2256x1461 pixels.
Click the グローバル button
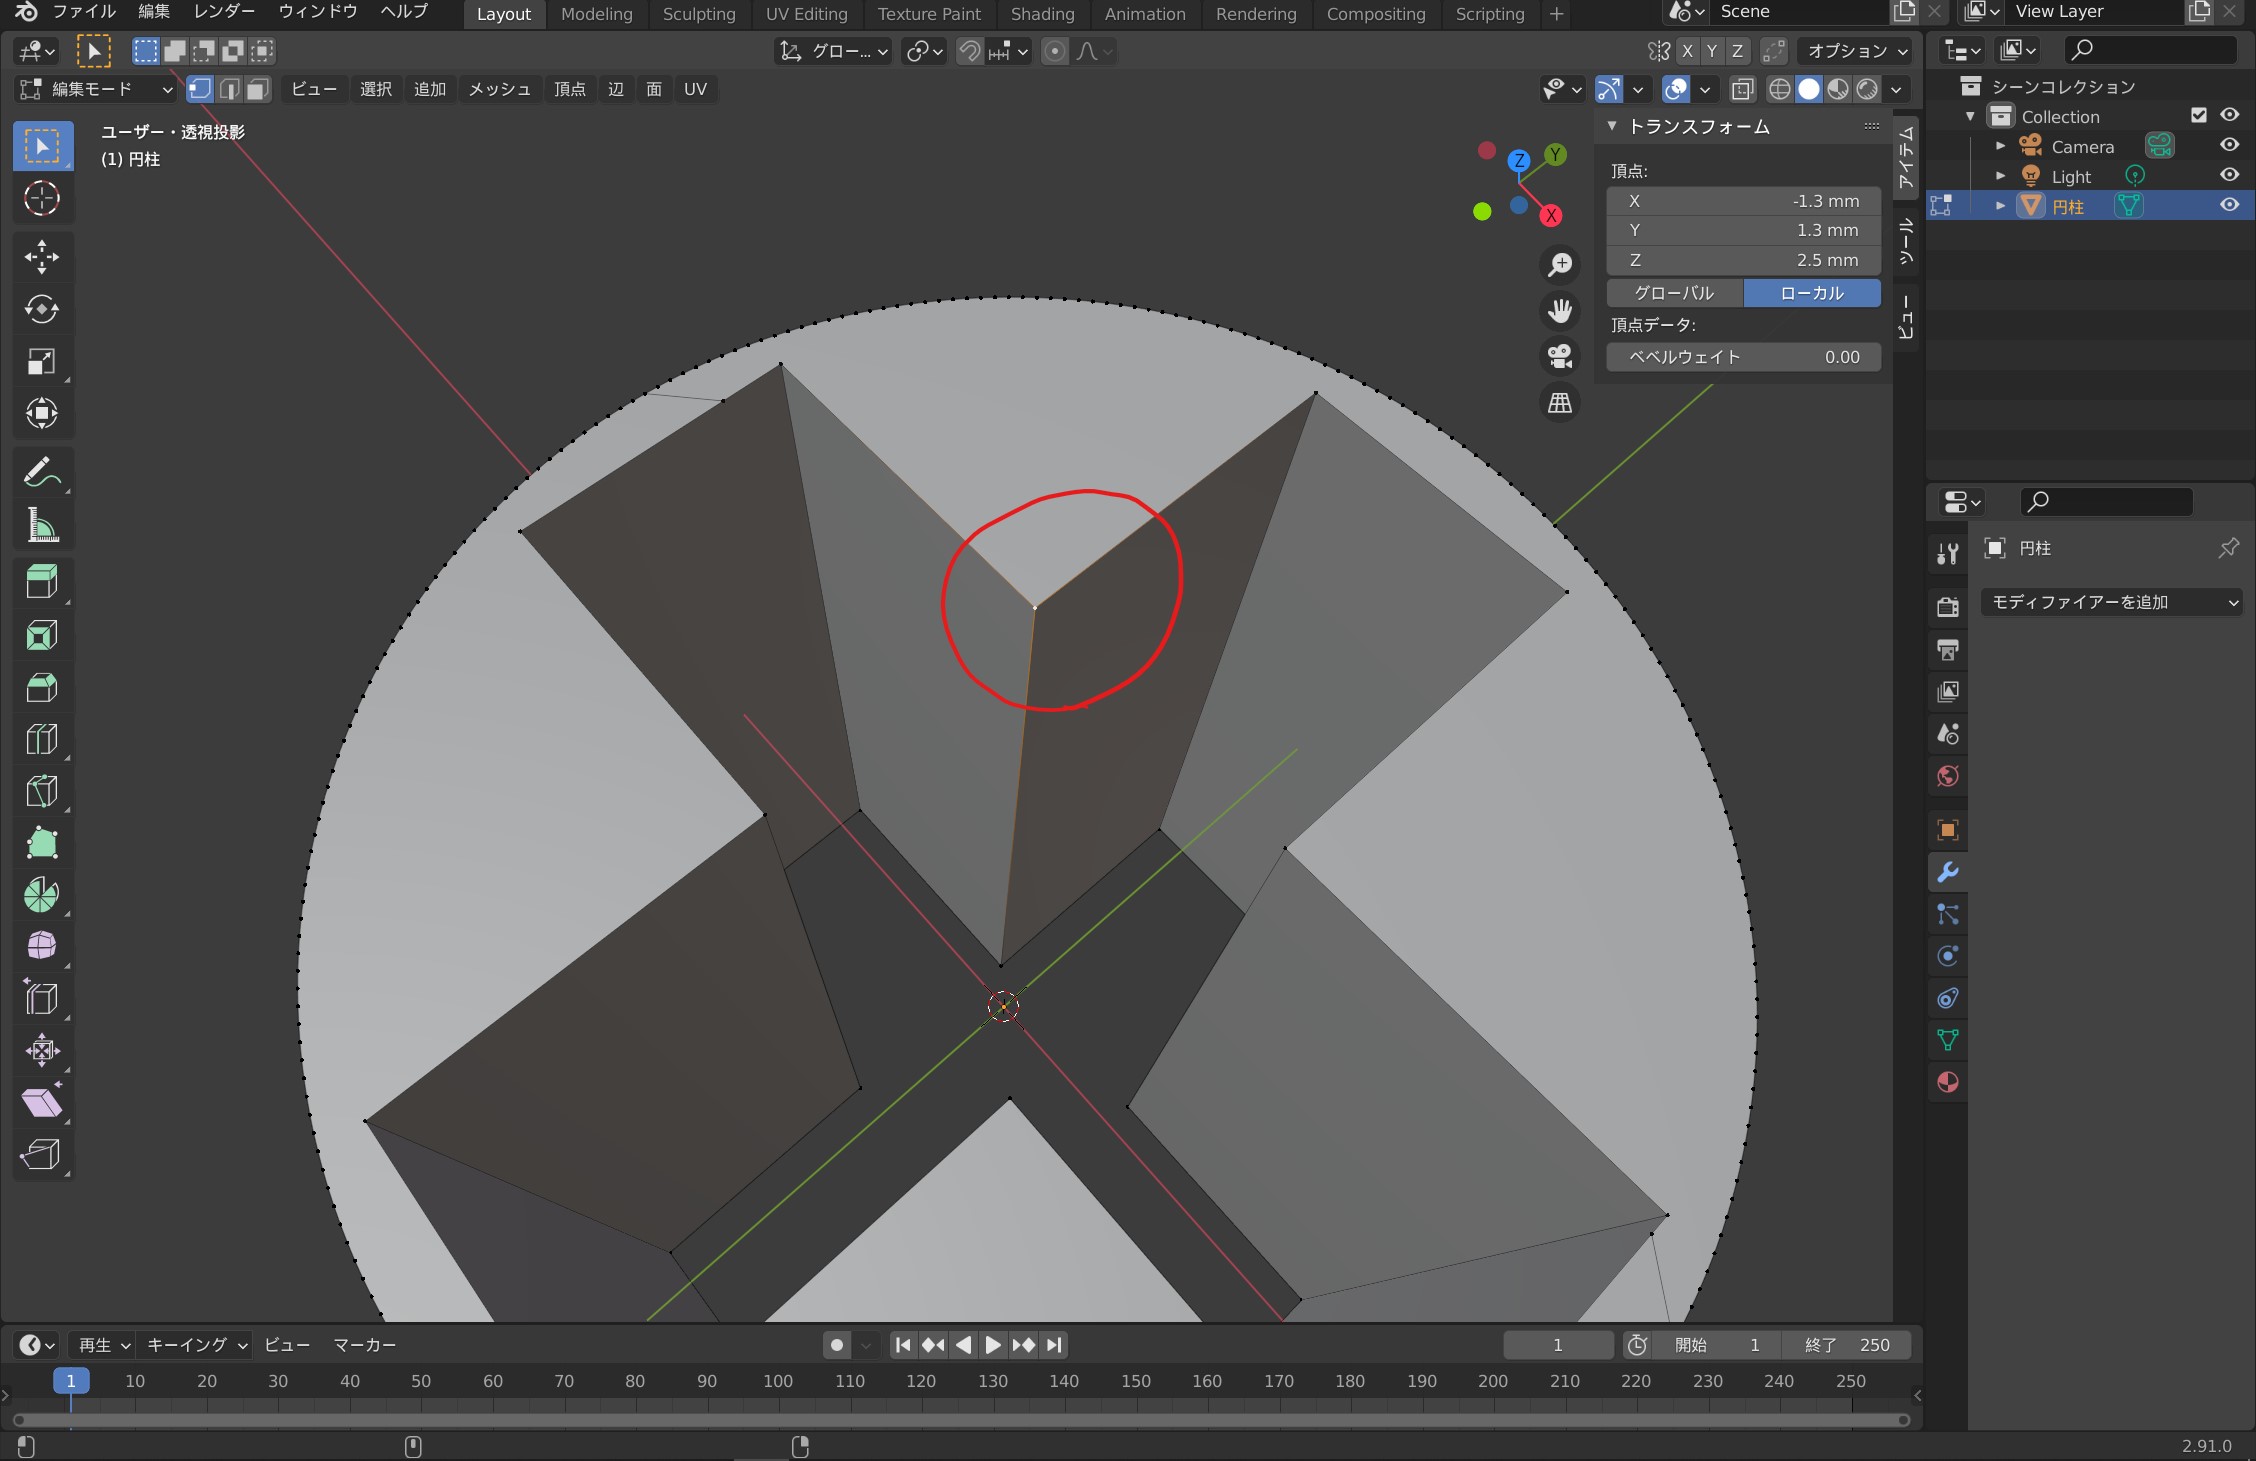[x=1674, y=293]
